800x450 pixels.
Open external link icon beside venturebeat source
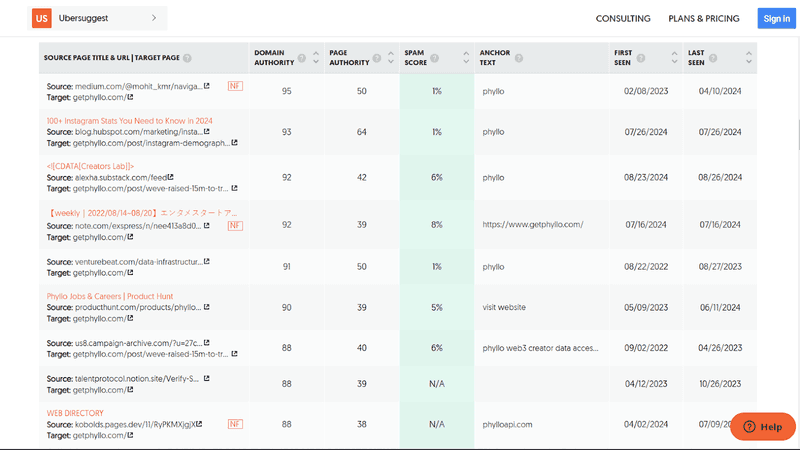[x=207, y=261]
